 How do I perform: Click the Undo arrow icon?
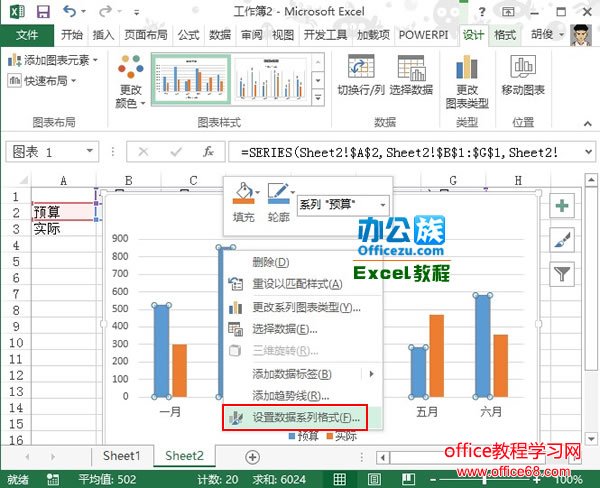point(70,11)
